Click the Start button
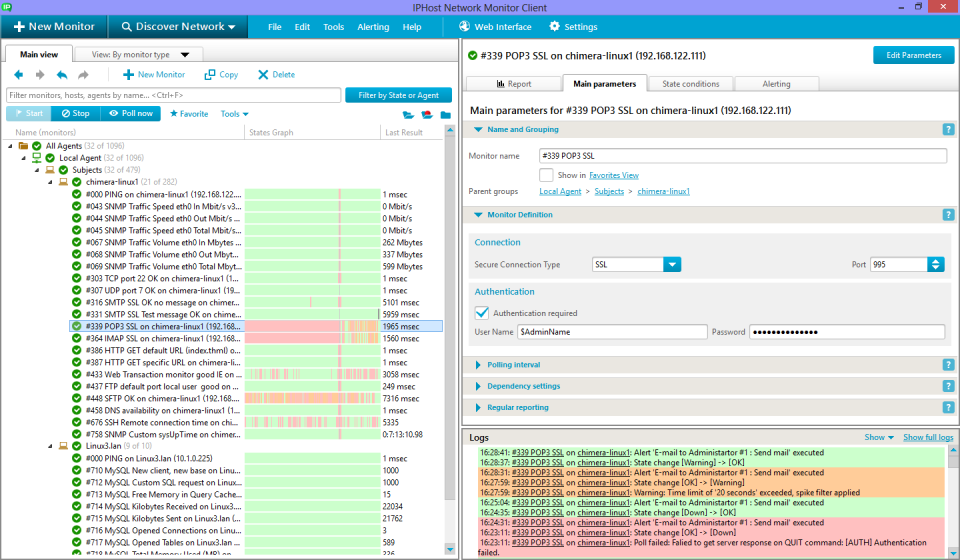960x560 pixels. click(28, 113)
